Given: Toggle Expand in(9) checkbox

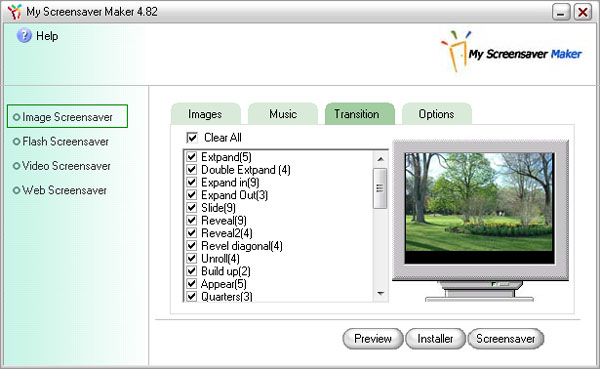Looking at the screenshot, I should pyautogui.click(x=191, y=182).
